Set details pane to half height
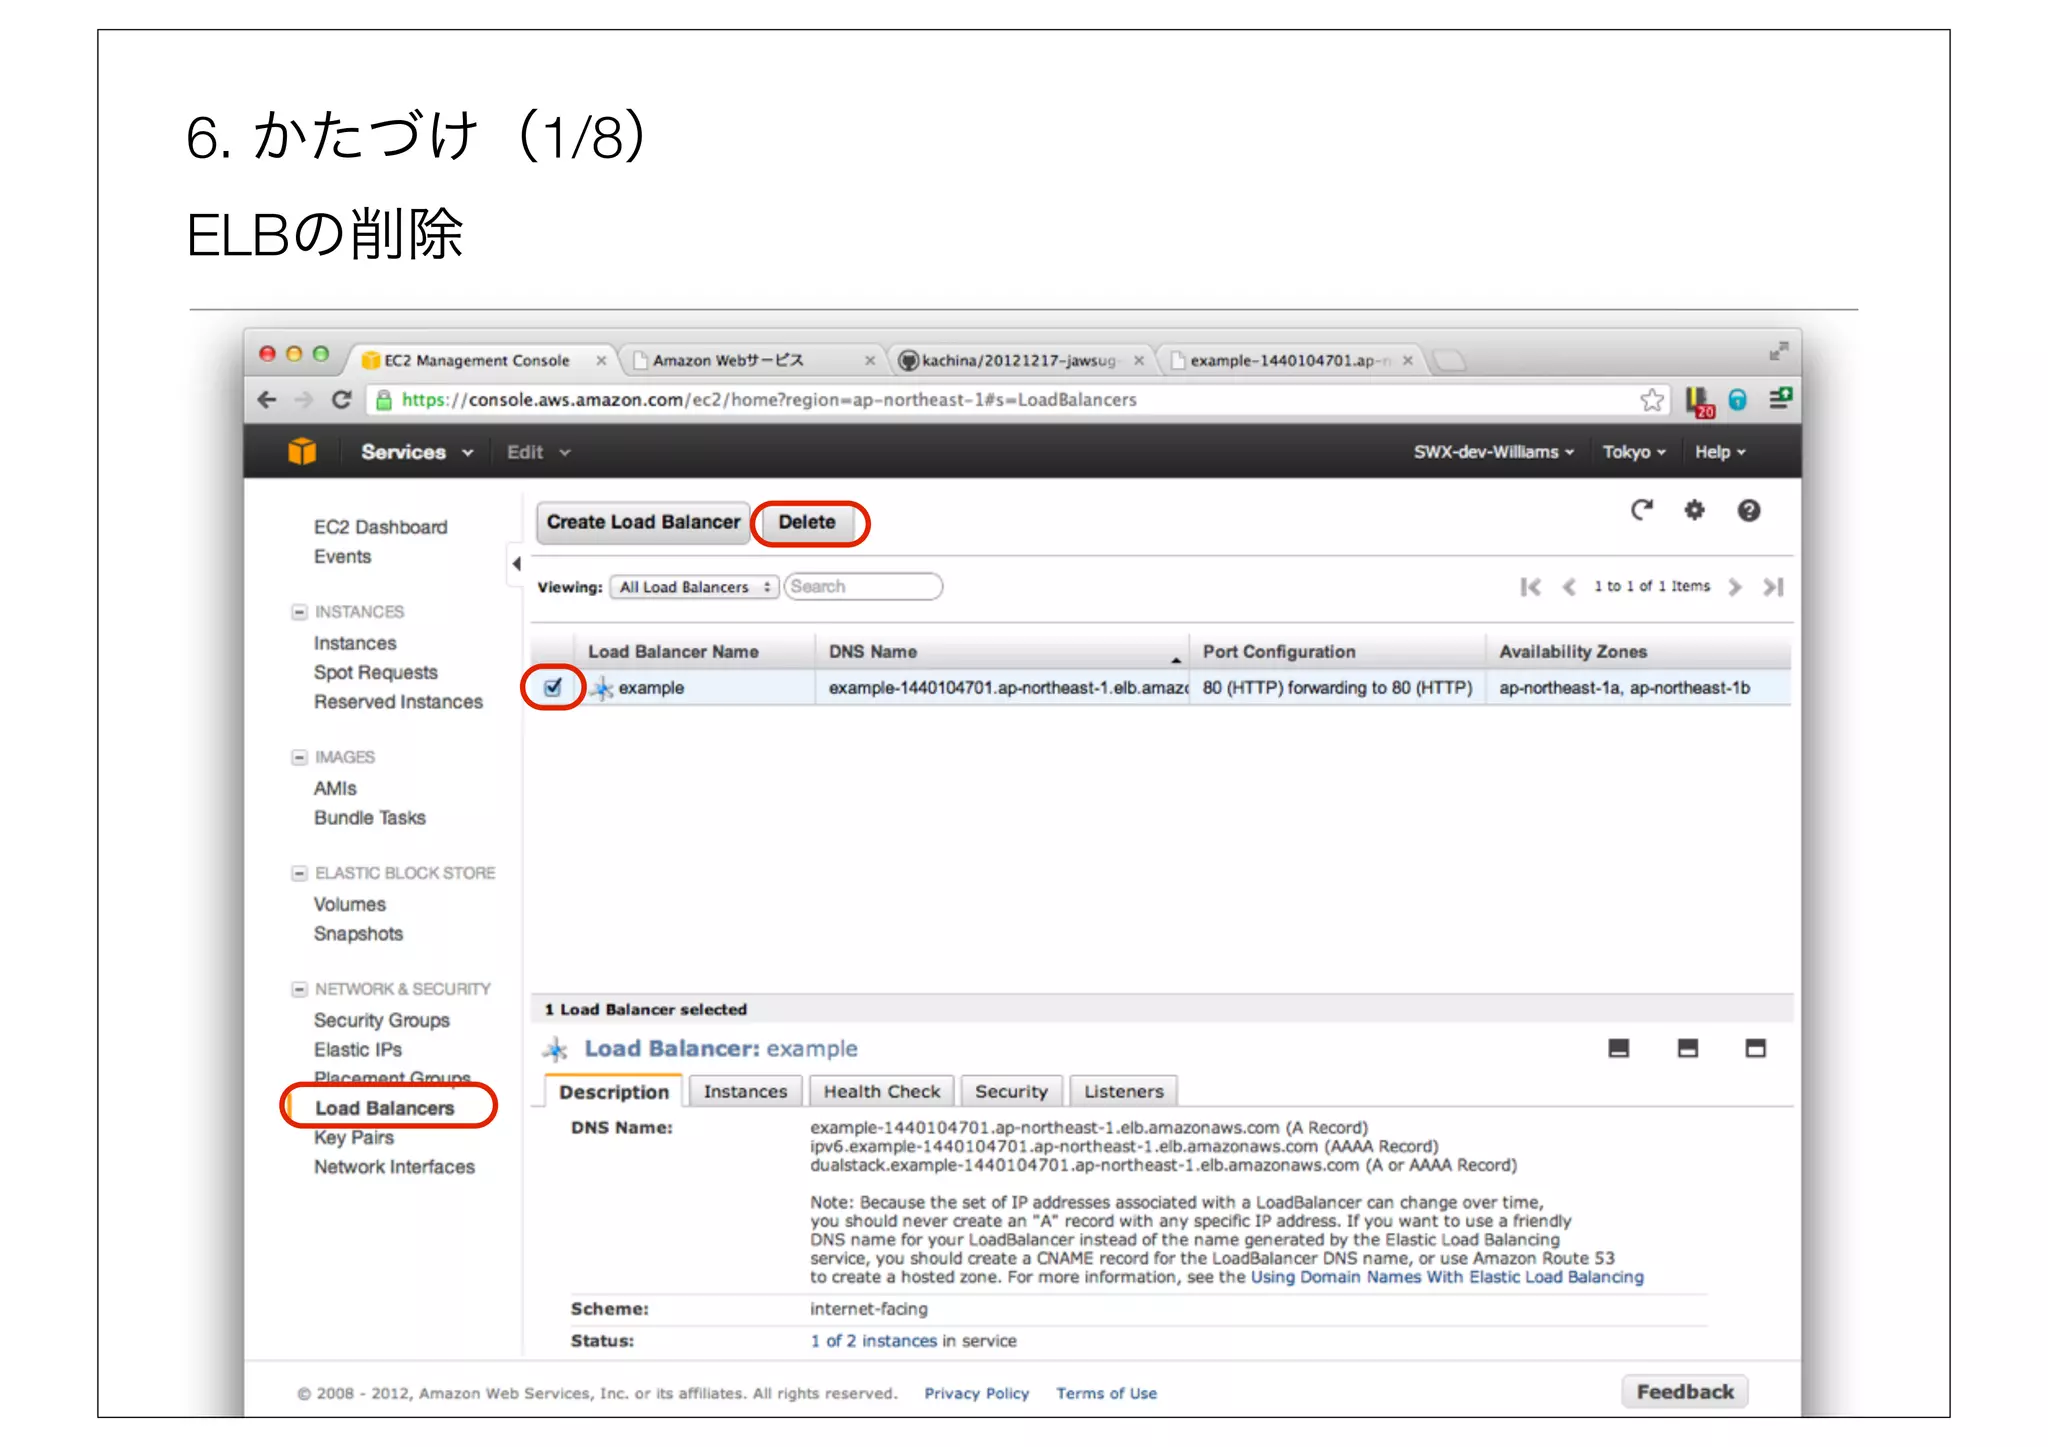Viewport: 2048px width, 1447px height. pos(1687,1048)
